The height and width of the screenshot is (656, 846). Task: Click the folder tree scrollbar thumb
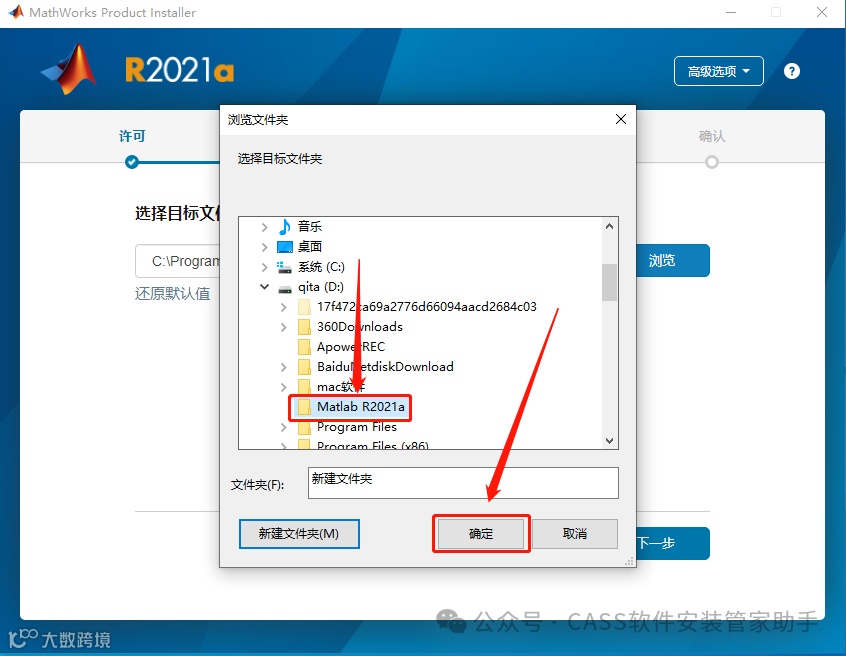tap(609, 282)
